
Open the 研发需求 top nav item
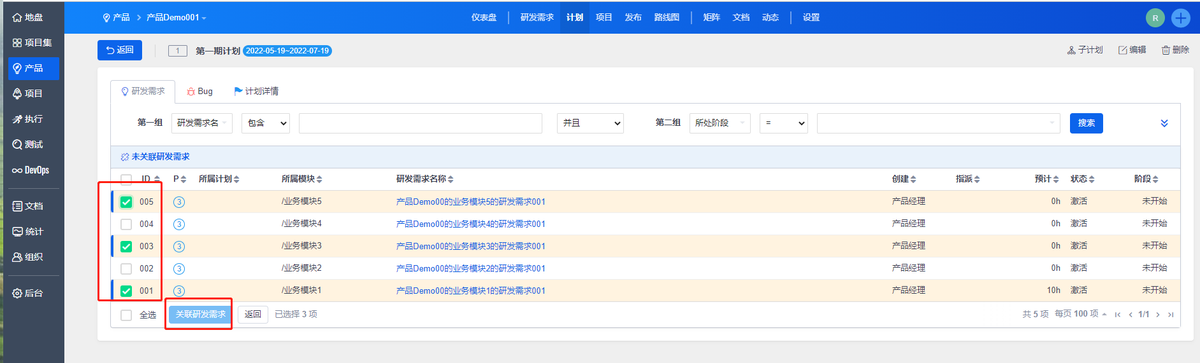(x=538, y=18)
